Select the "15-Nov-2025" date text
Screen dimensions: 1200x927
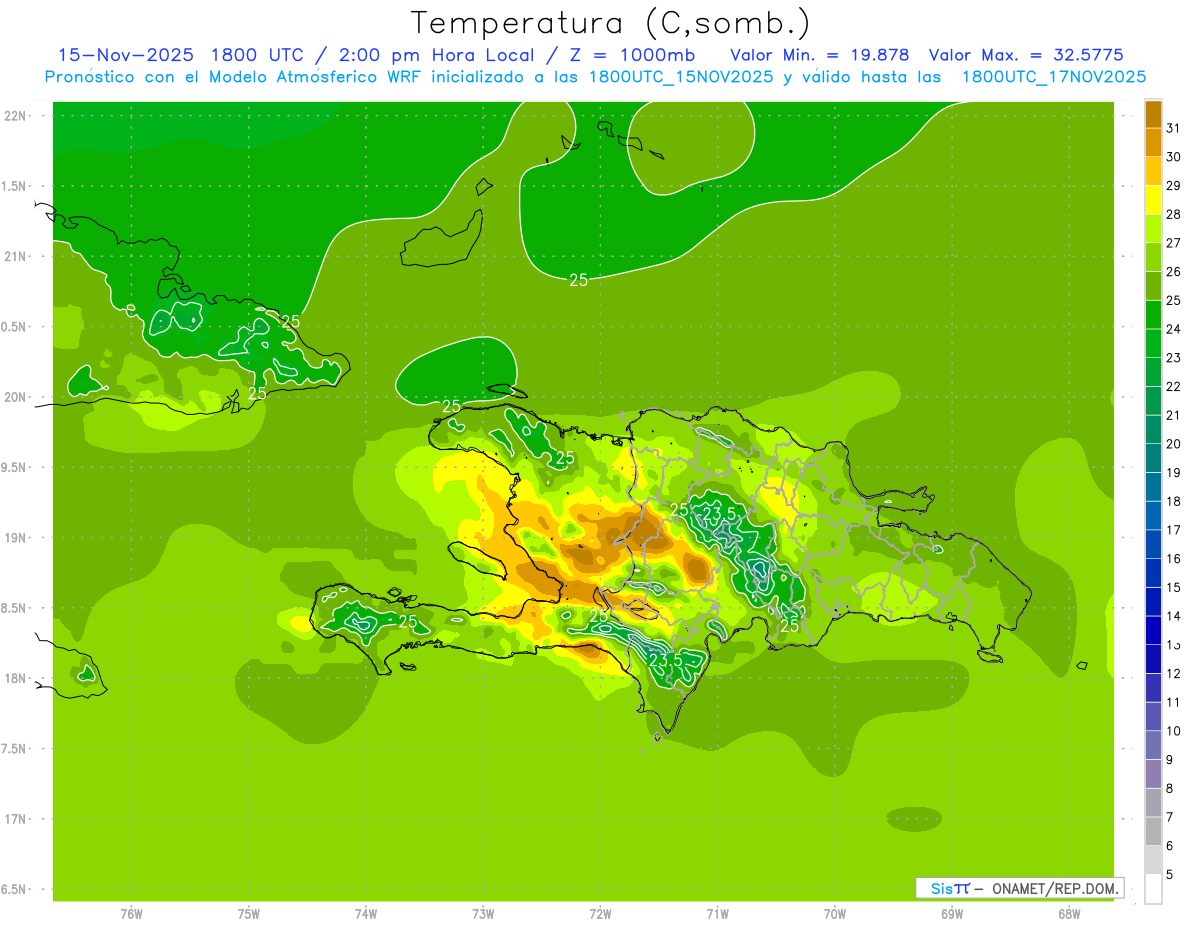tap(125, 55)
